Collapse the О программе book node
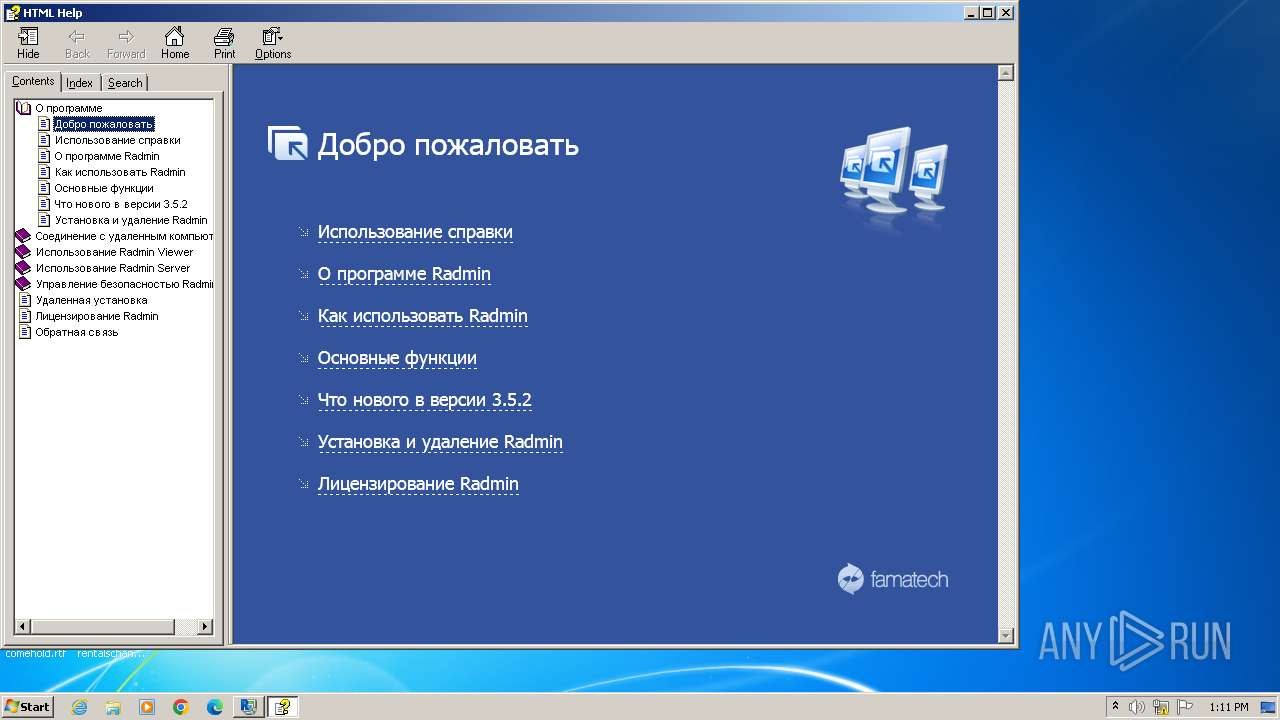1280x720 pixels. [x=24, y=108]
